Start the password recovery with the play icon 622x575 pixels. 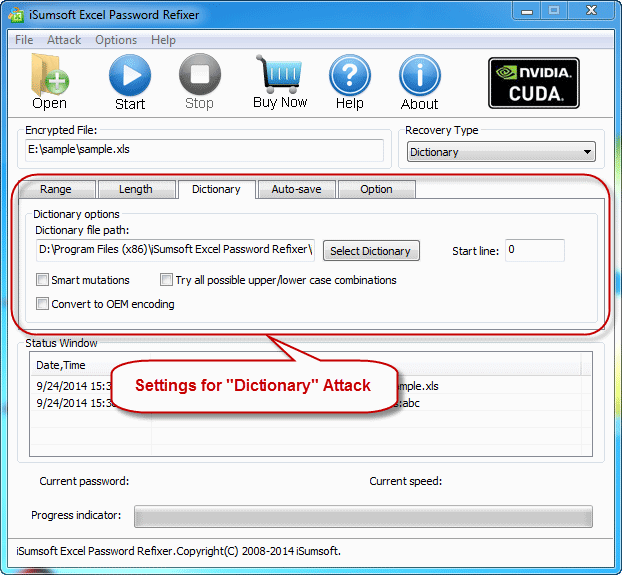click(130, 75)
